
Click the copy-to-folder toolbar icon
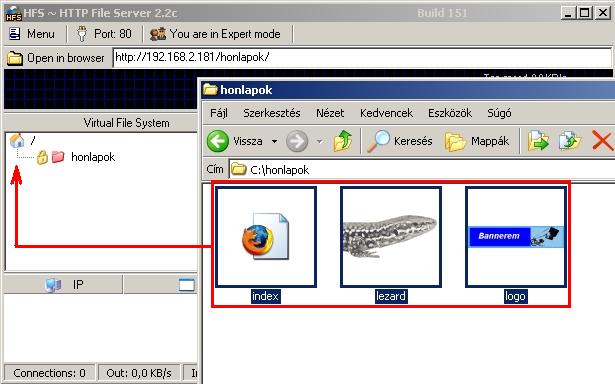pyautogui.click(x=569, y=141)
